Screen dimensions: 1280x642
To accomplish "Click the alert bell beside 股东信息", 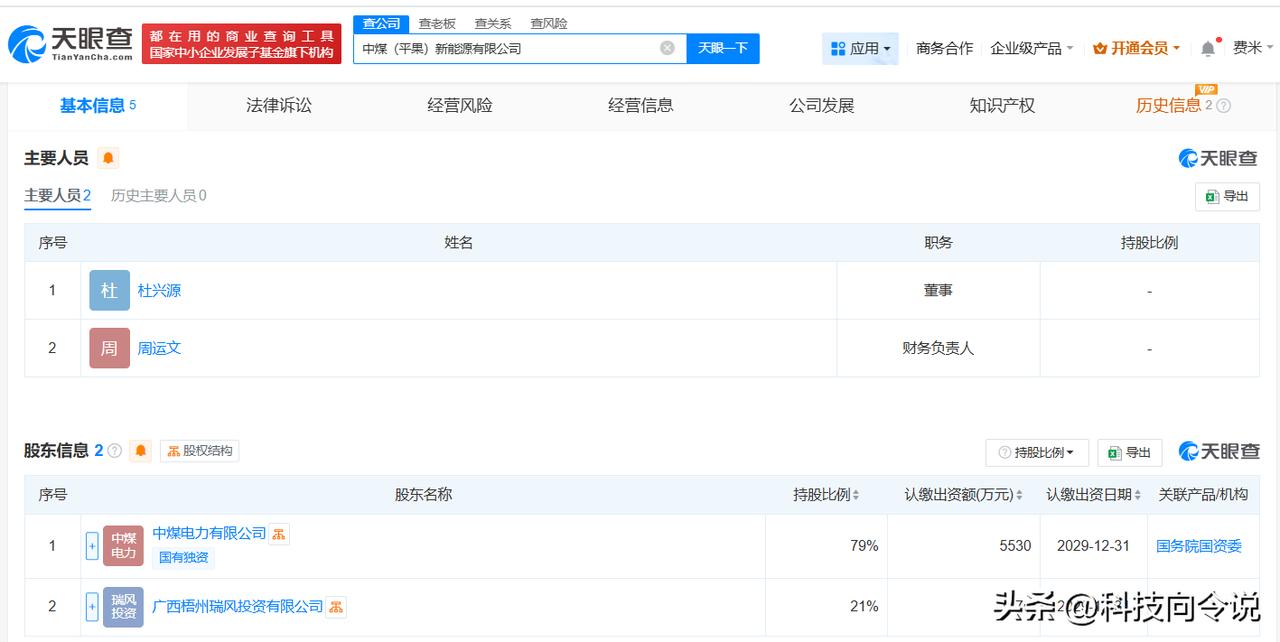I will click(141, 451).
